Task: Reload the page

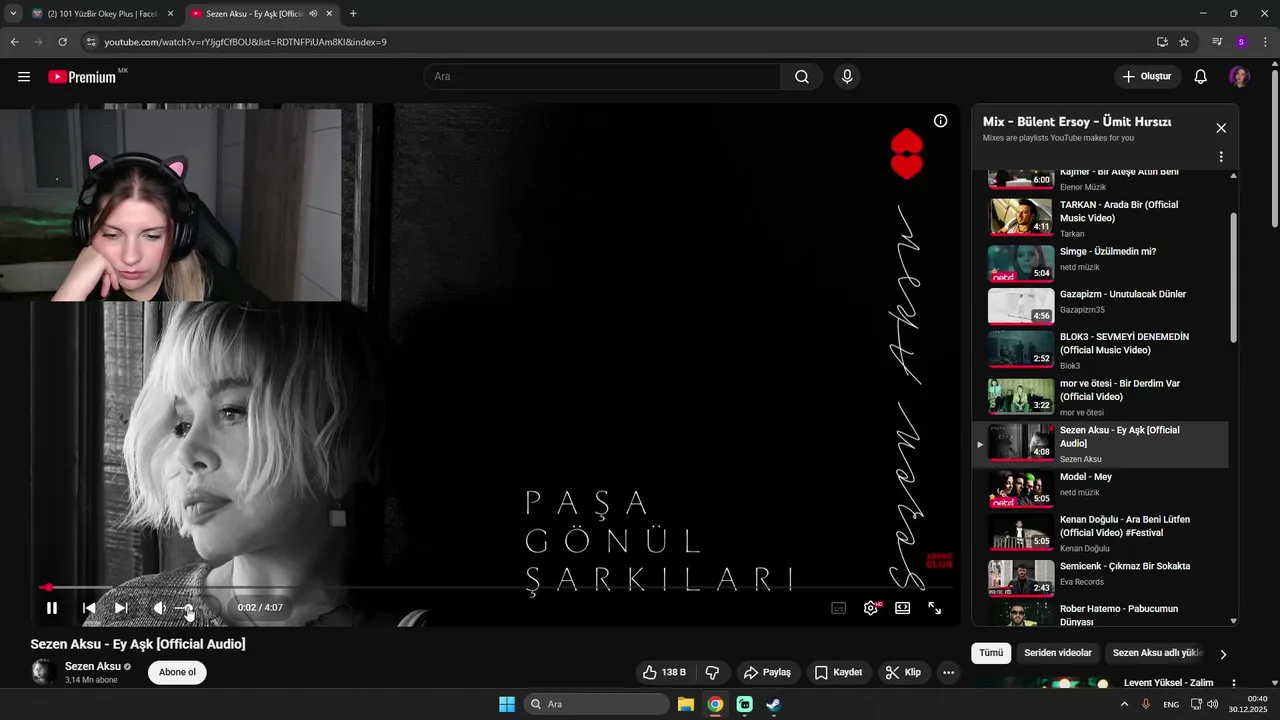Action: pos(62,42)
